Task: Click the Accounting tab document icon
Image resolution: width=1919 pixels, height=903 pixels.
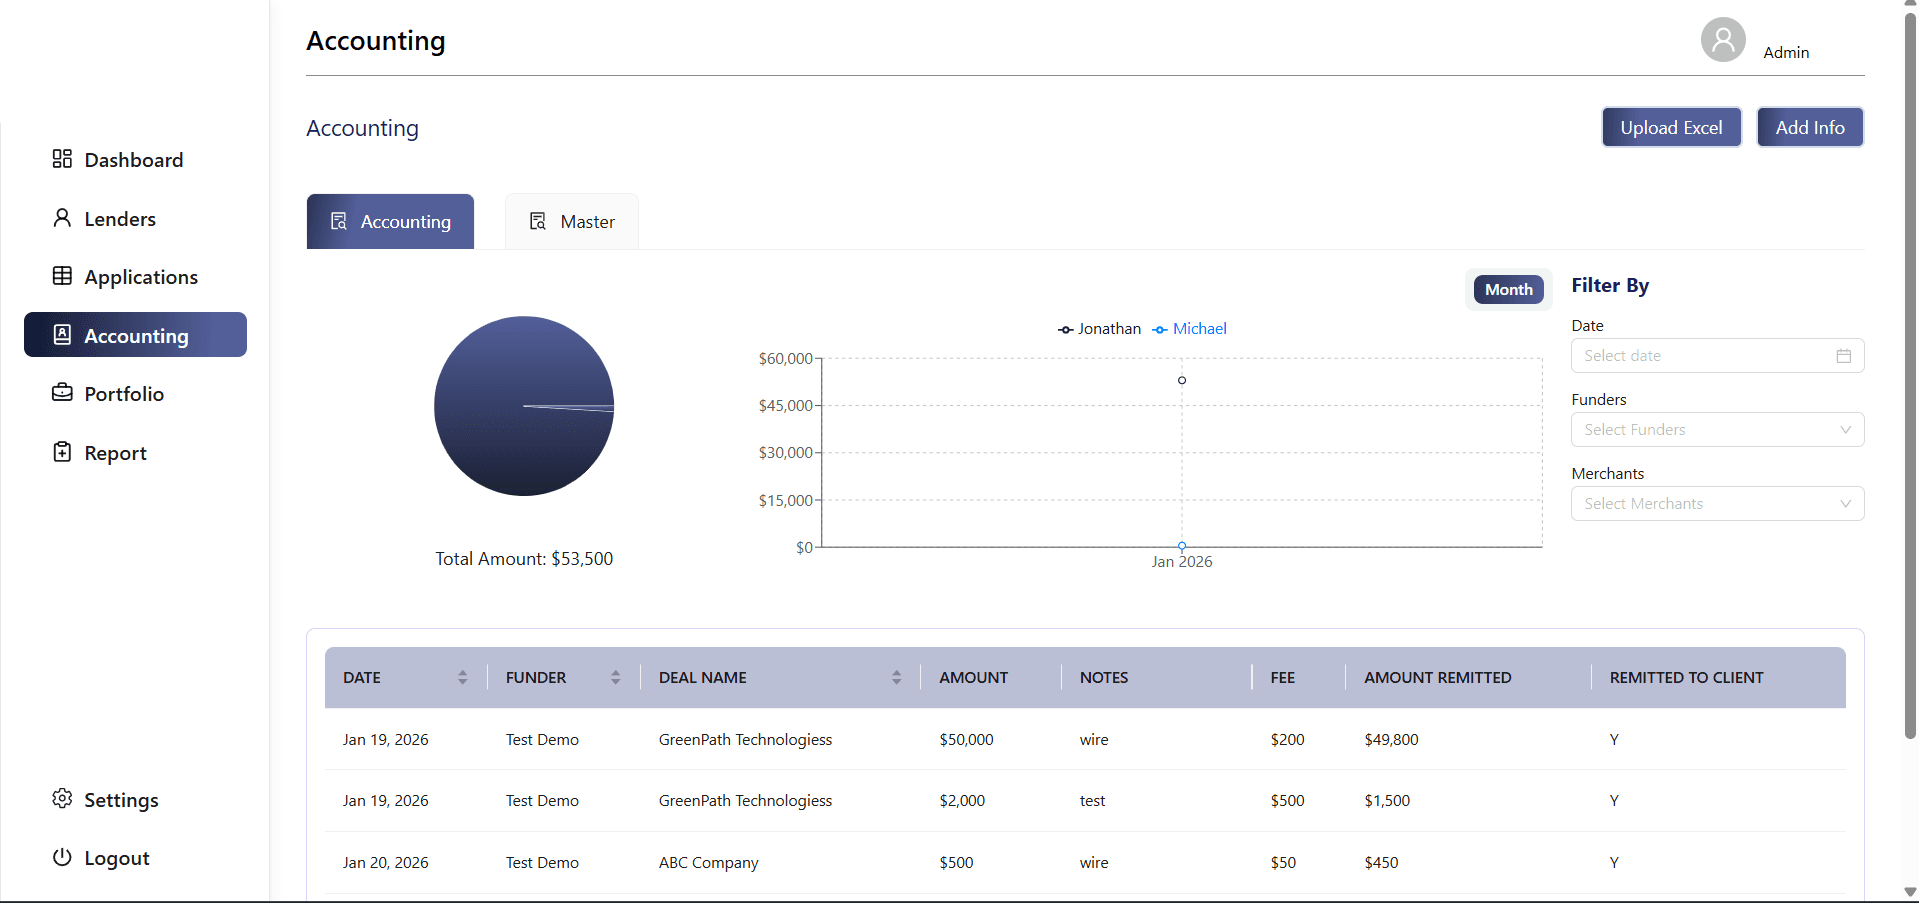Action: (339, 221)
